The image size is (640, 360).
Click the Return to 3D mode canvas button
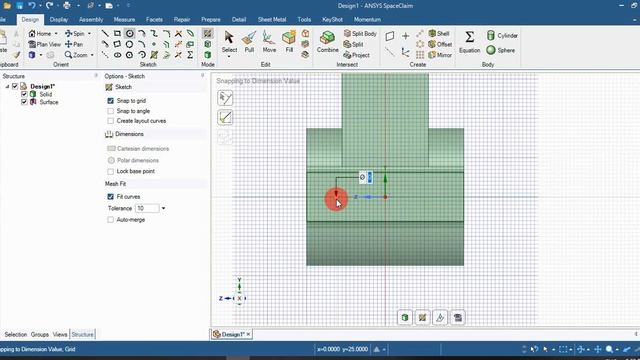405,318
